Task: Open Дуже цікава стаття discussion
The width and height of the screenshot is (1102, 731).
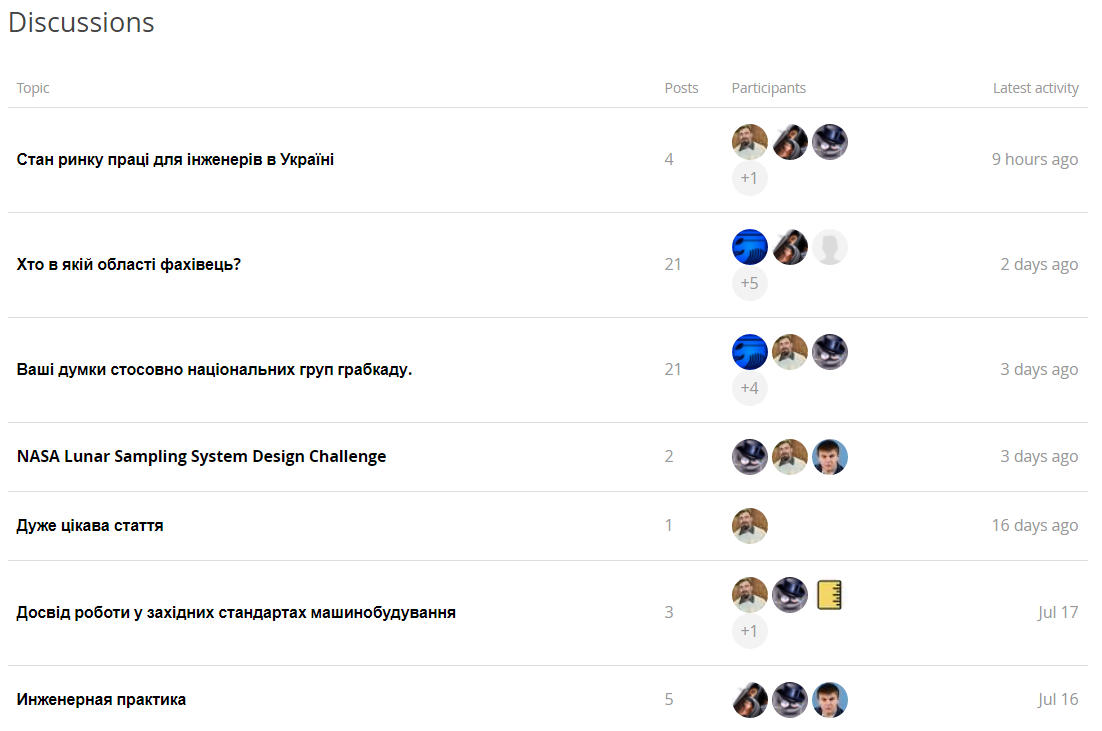Action: coord(90,526)
